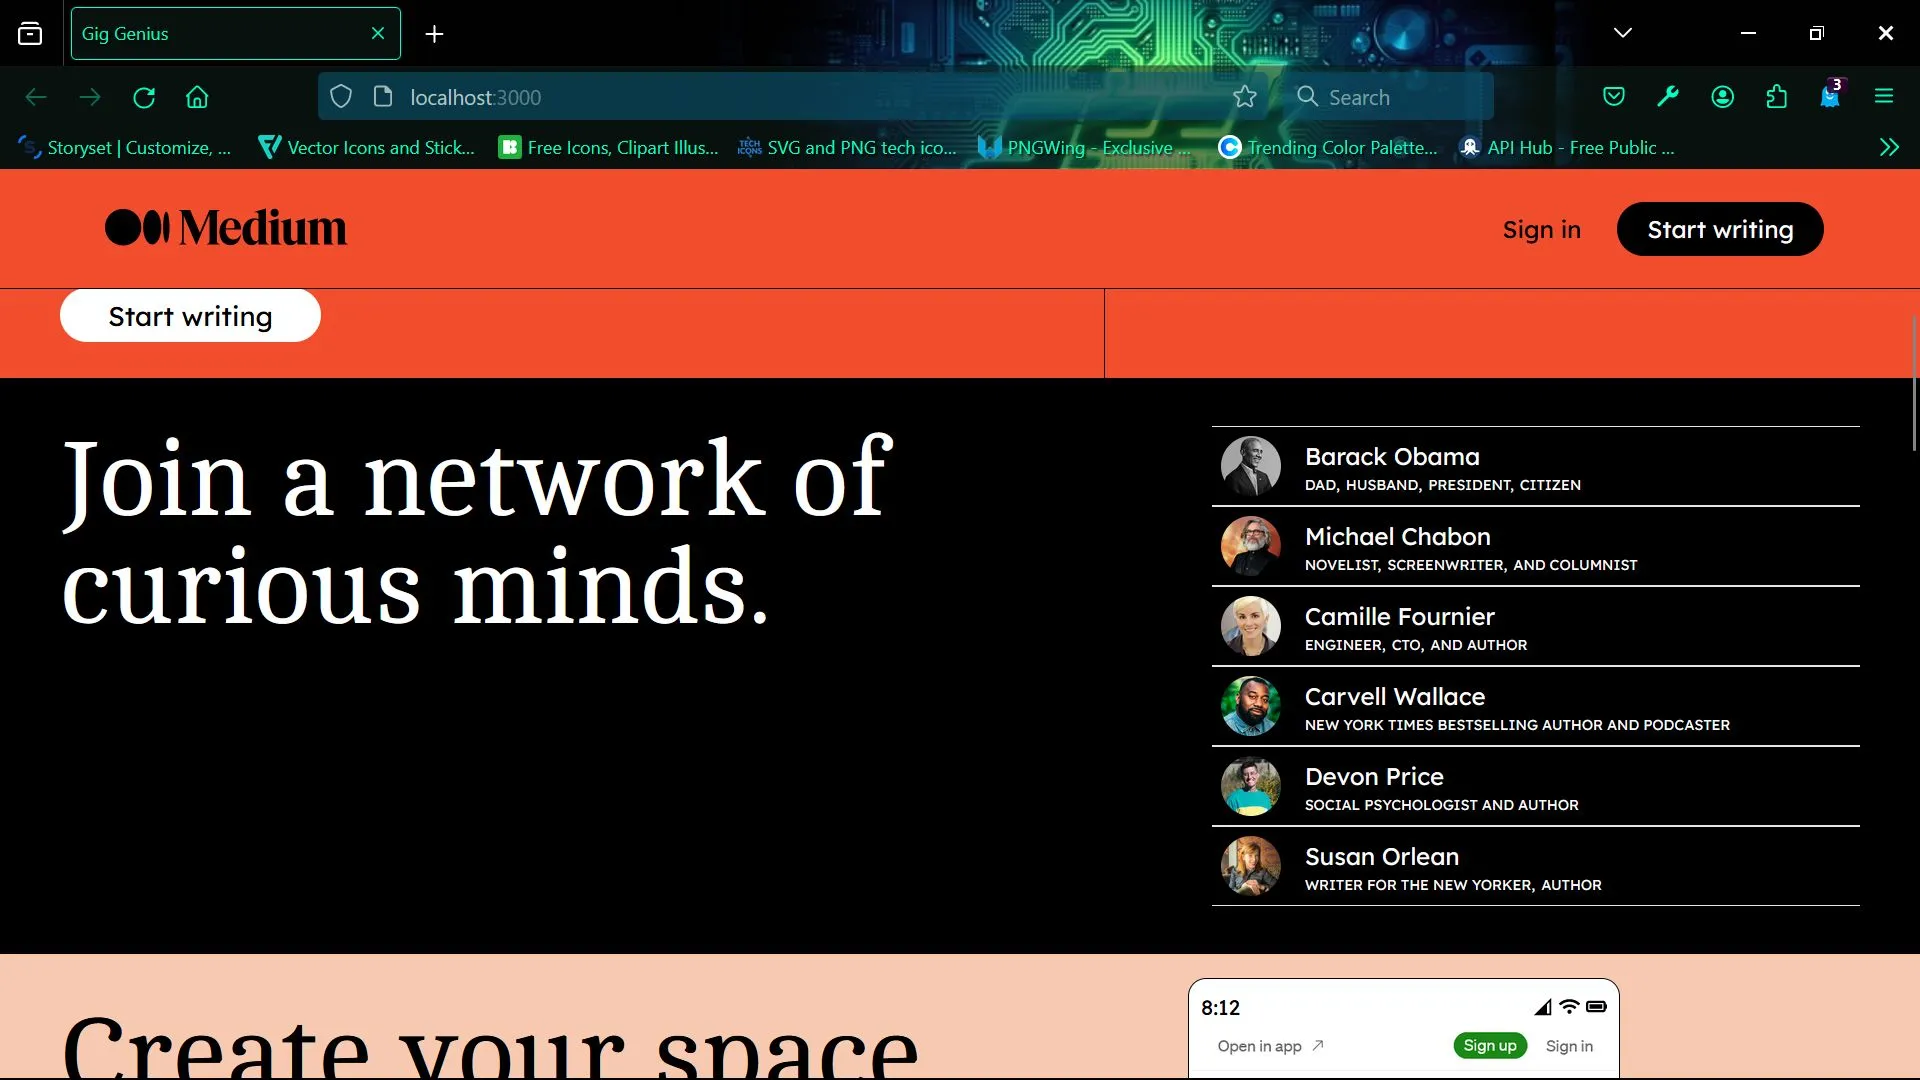Expand the list all tabs chevron
The width and height of the screenshot is (1920, 1080).
1623,33
